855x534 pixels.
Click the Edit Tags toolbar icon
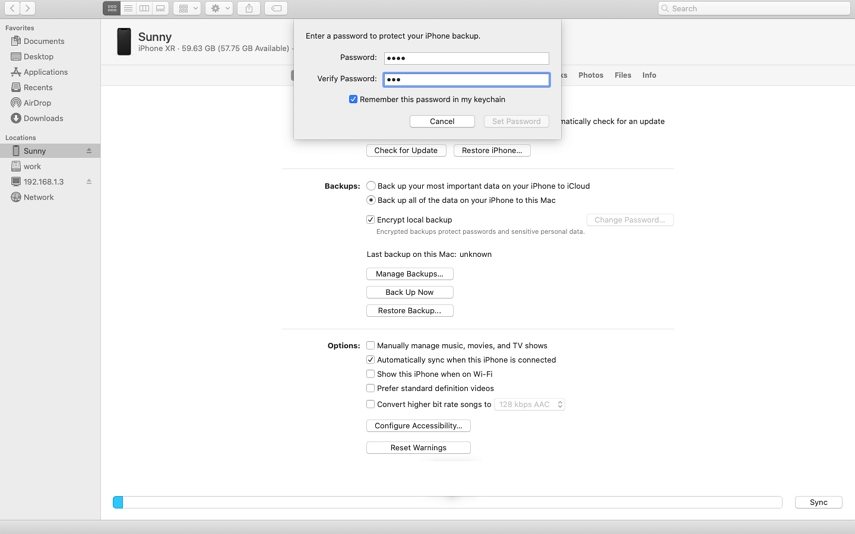click(276, 8)
